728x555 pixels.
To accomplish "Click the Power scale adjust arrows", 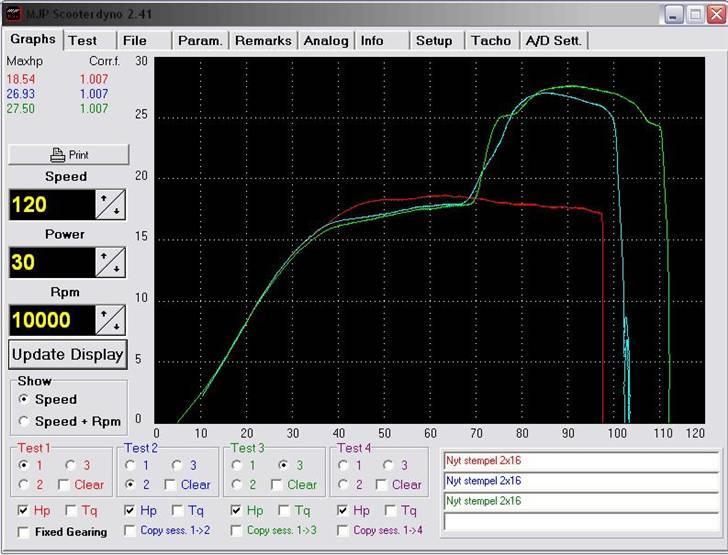I will 110,263.
